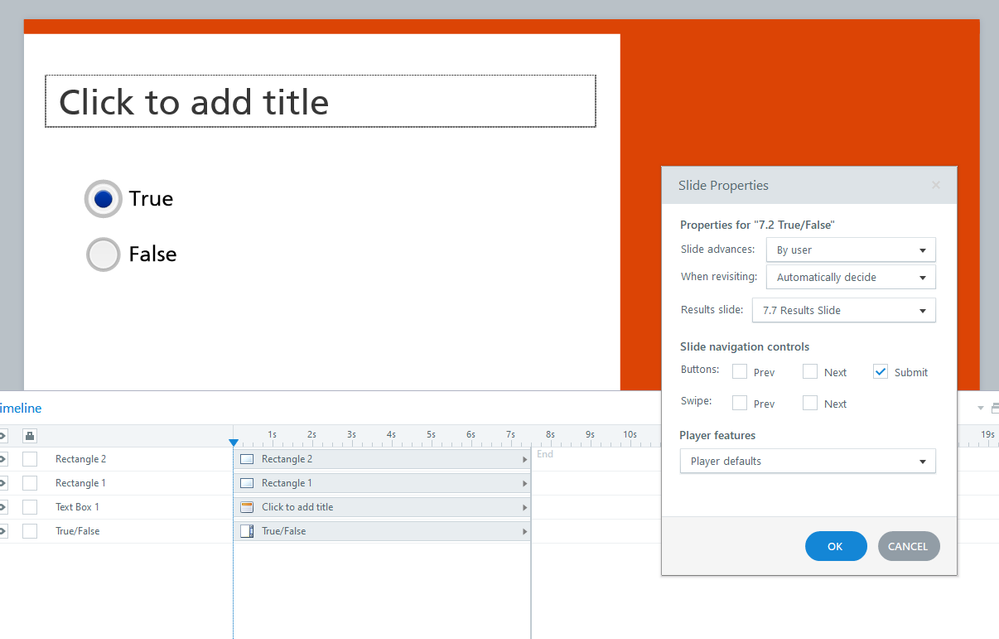Image resolution: width=999 pixels, height=639 pixels.
Task: Click the timeline panel options arrow
Action: pos(981,408)
